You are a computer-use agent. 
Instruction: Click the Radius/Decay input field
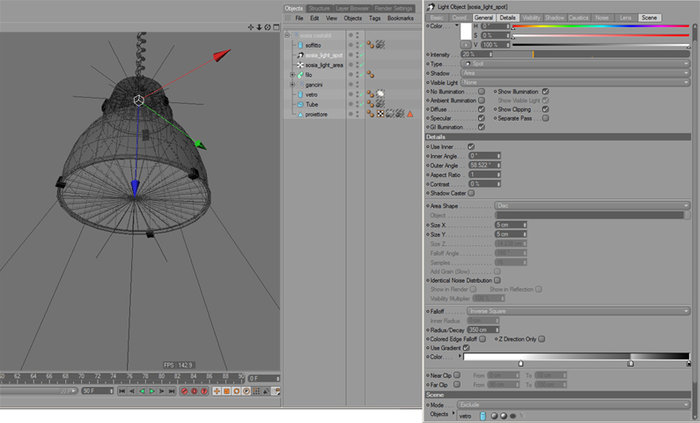click(x=483, y=330)
